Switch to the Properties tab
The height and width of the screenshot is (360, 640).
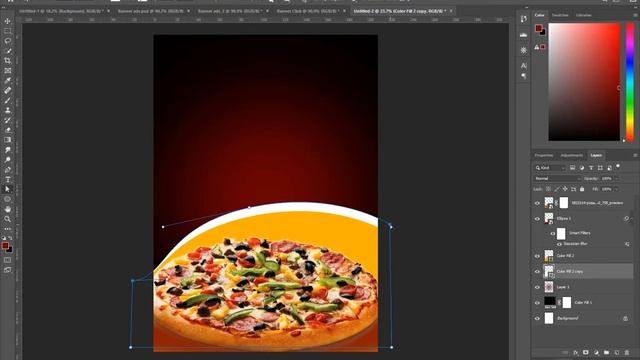tap(544, 155)
